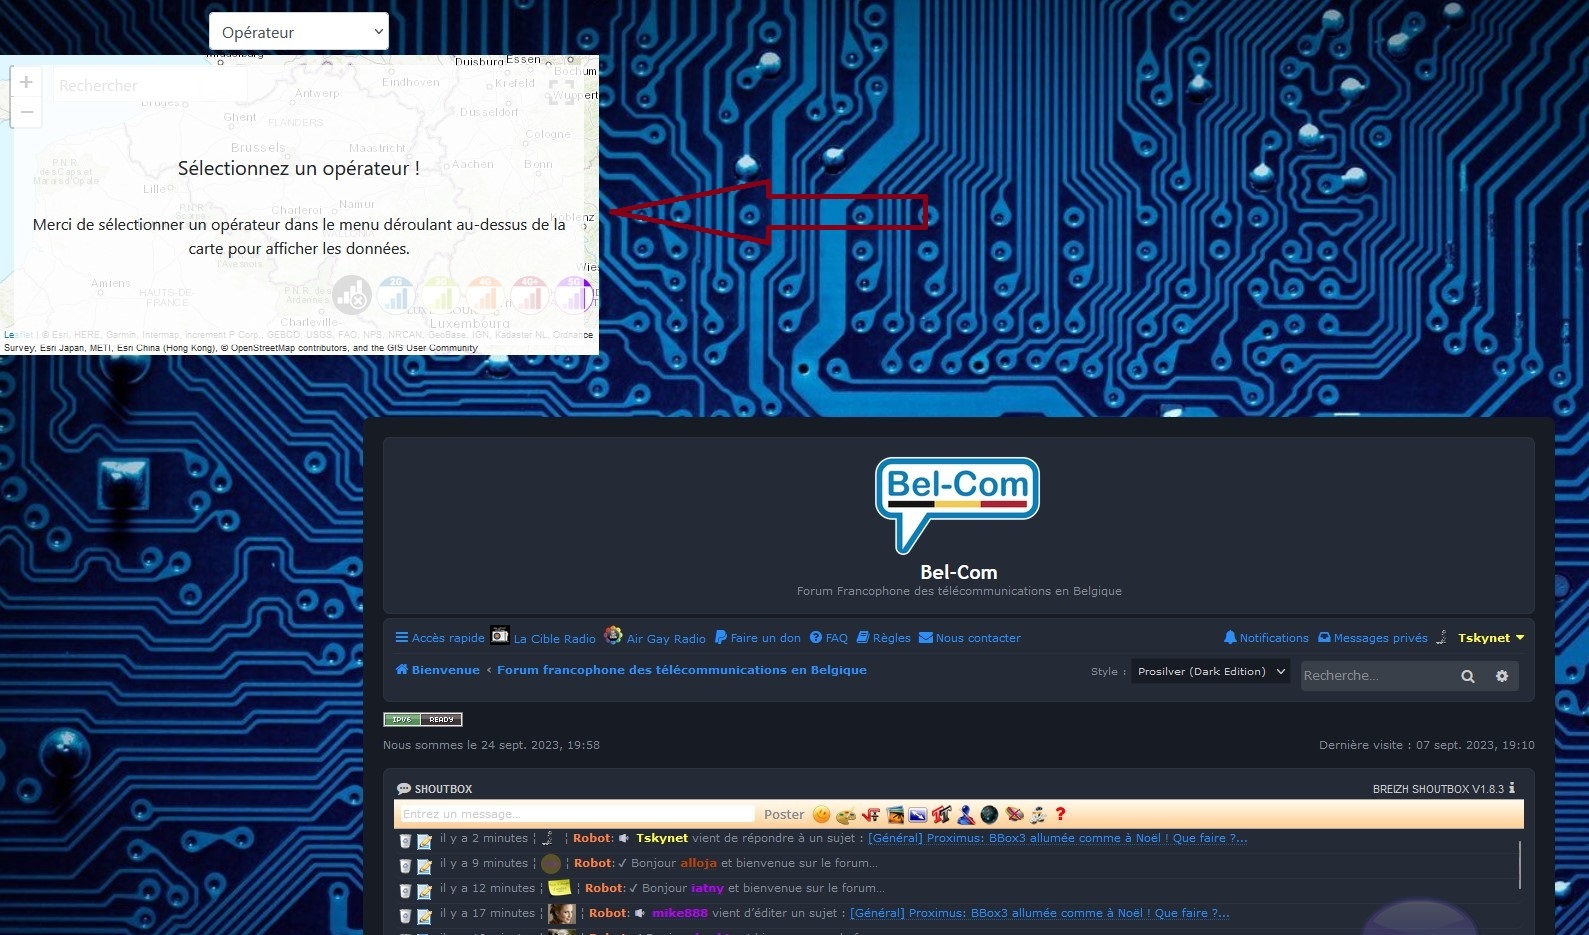The width and height of the screenshot is (1589, 935).
Task: Click Tskynet's name in the shoutbox
Action: click(x=662, y=838)
